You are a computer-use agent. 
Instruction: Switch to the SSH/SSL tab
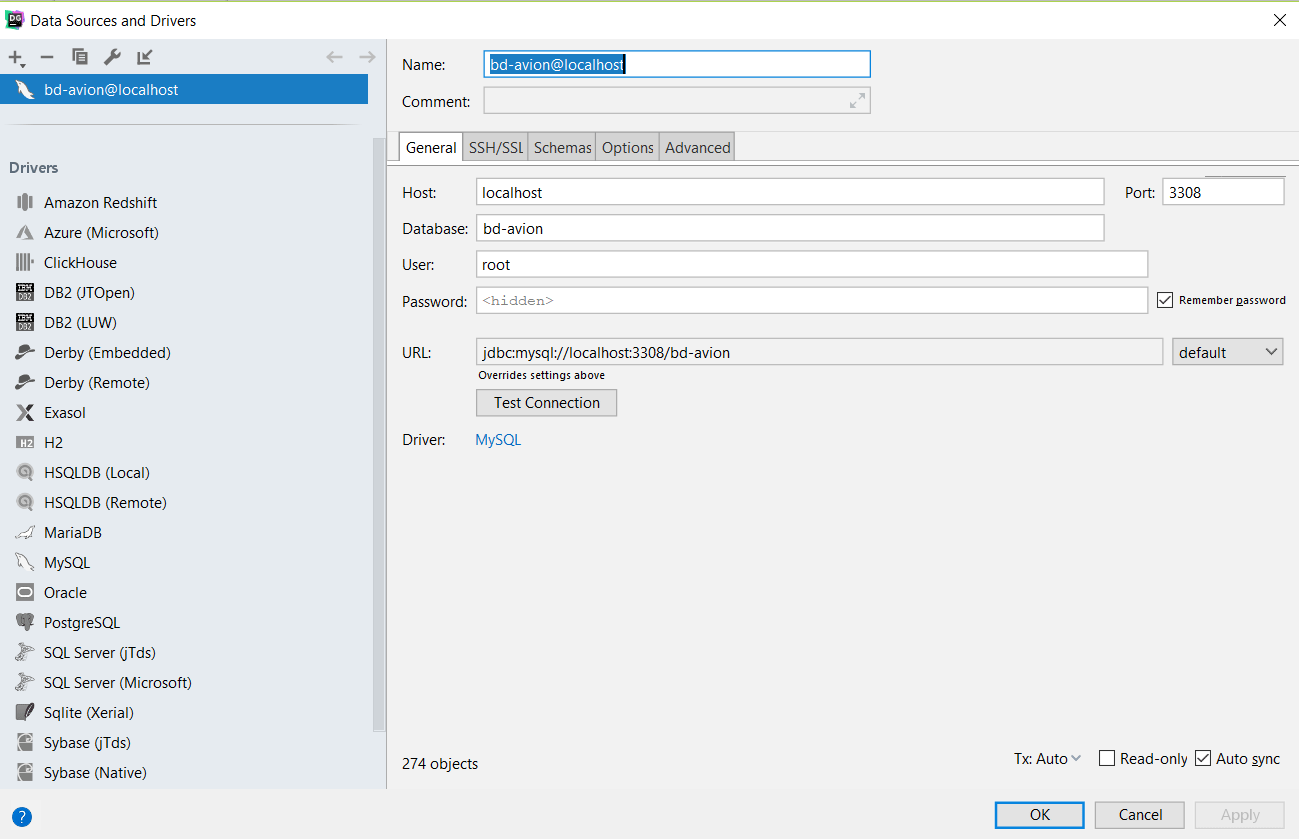tap(495, 147)
